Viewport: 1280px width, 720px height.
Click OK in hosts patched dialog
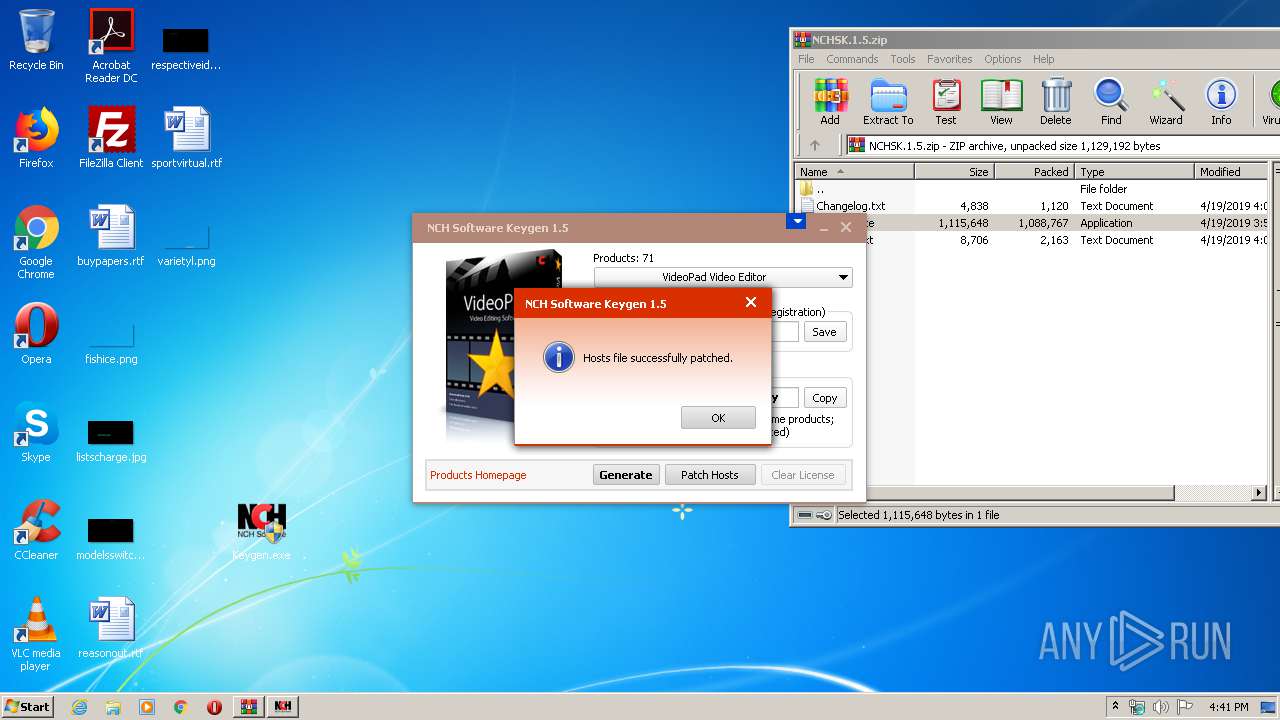(718, 418)
